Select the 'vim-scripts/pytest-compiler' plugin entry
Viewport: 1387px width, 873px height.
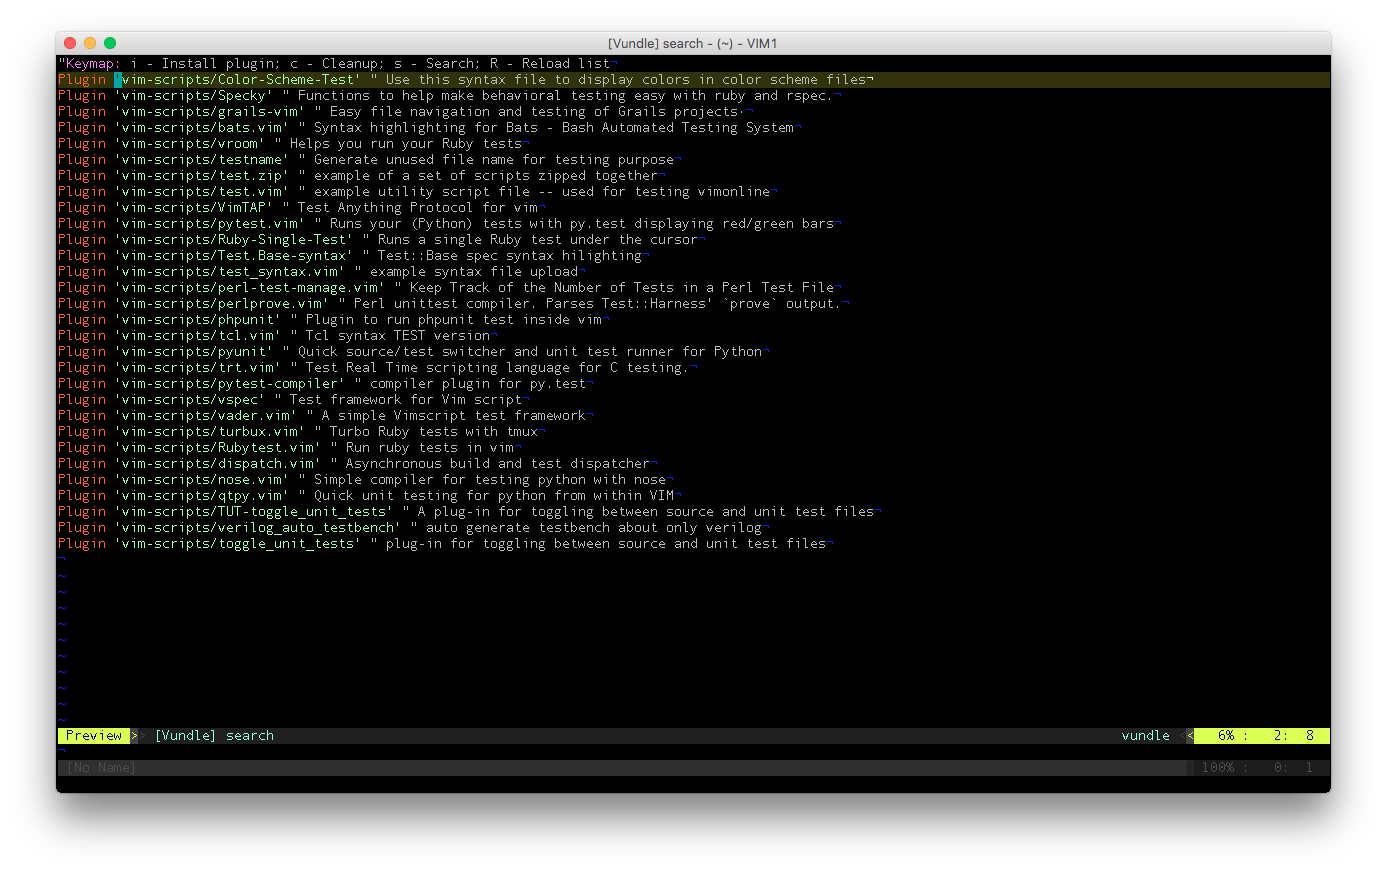(x=326, y=384)
